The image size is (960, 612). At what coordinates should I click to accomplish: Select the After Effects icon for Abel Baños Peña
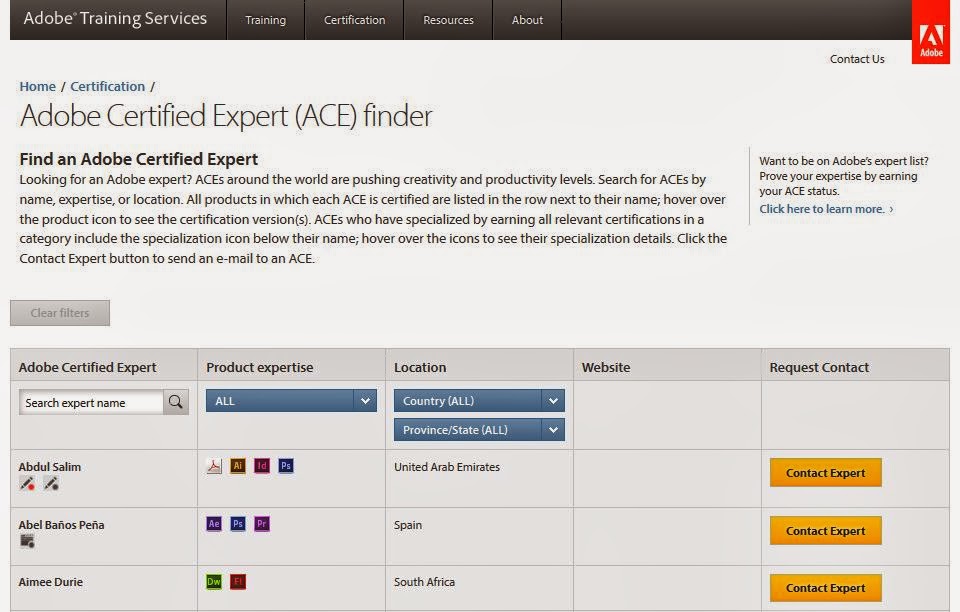213,523
